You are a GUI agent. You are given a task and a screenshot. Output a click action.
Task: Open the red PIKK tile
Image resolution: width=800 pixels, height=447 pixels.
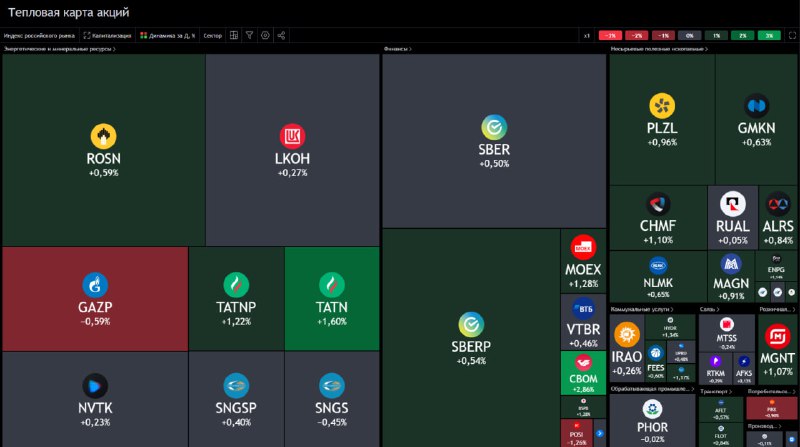(x=771, y=408)
